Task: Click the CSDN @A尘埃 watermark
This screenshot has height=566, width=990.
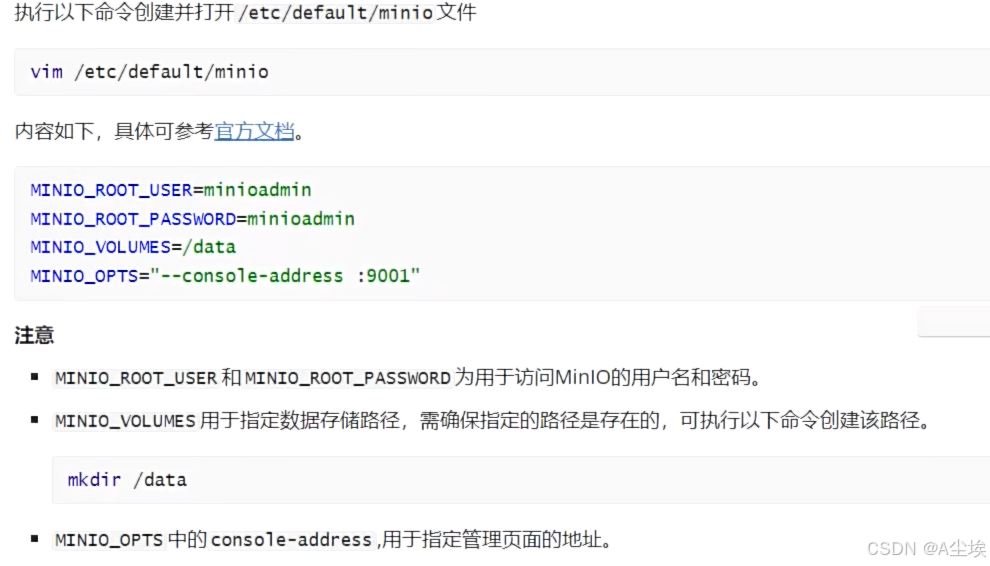Action: (925, 548)
